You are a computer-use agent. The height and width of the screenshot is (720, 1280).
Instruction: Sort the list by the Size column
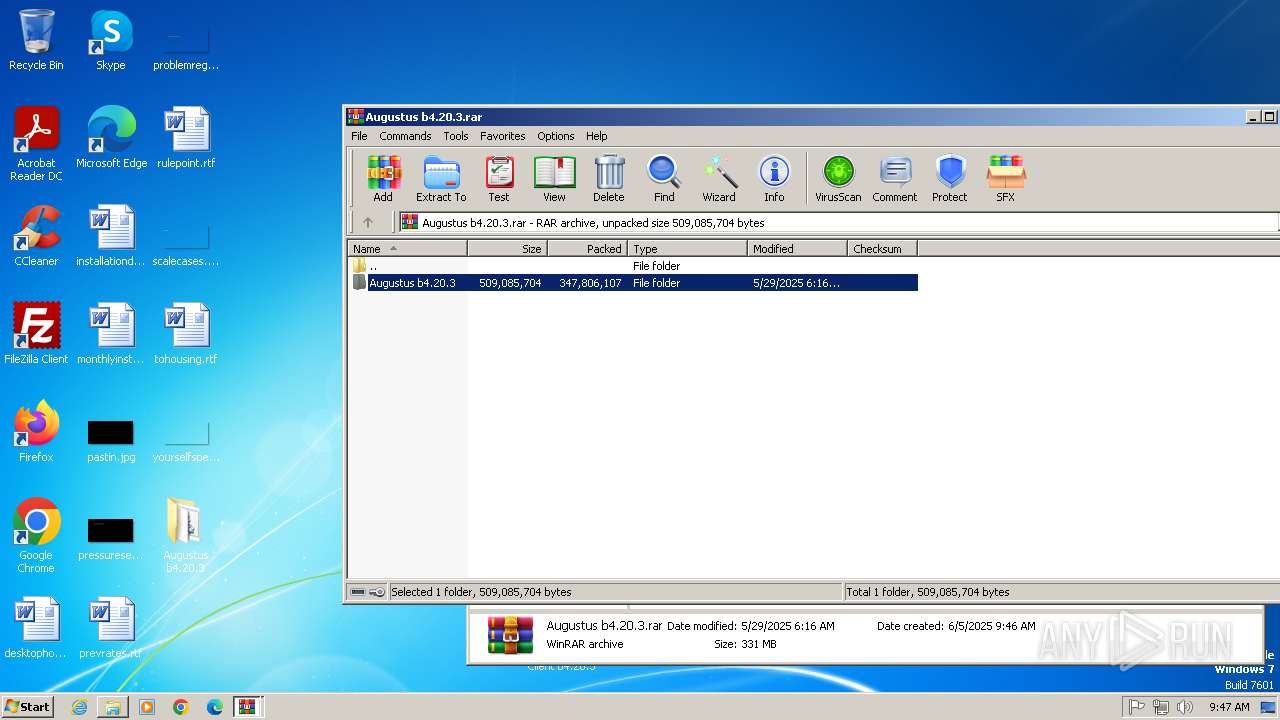pyautogui.click(x=508, y=249)
